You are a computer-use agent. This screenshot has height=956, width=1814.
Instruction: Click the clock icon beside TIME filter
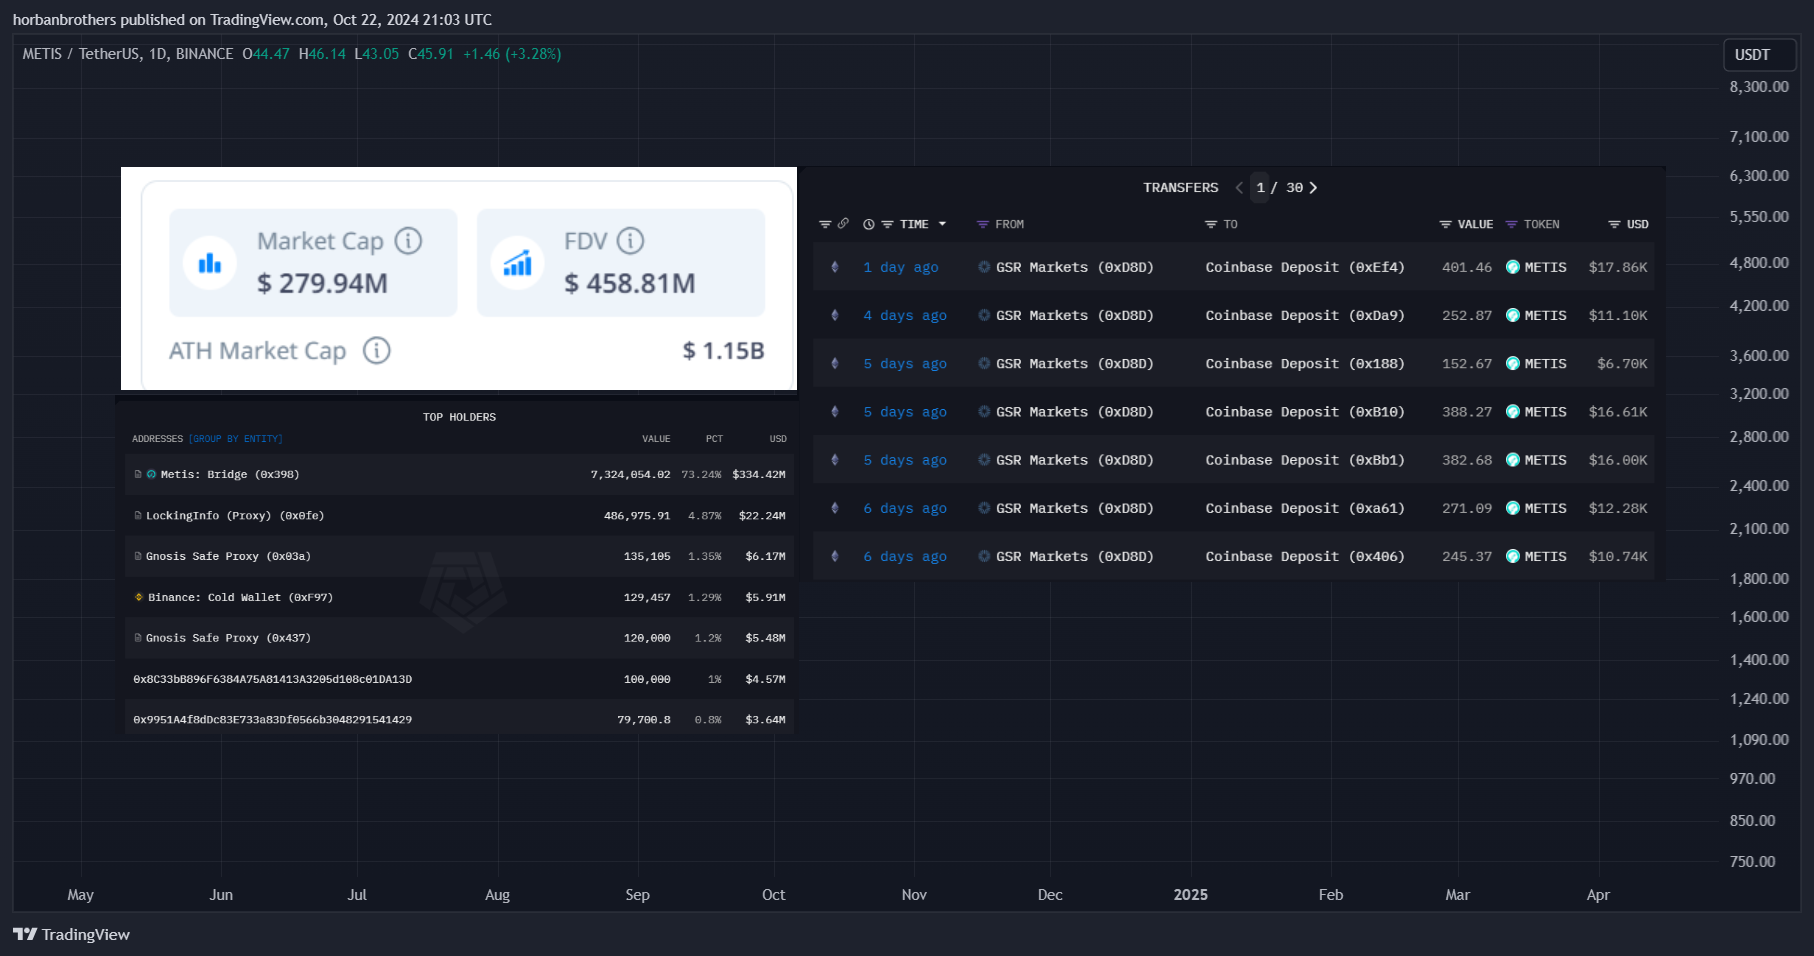tap(869, 225)
